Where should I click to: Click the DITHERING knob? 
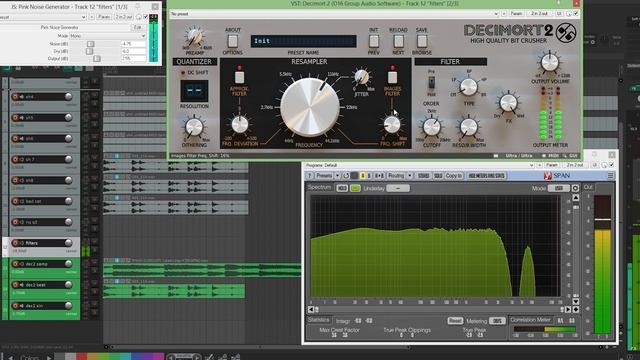coord(194,127)
